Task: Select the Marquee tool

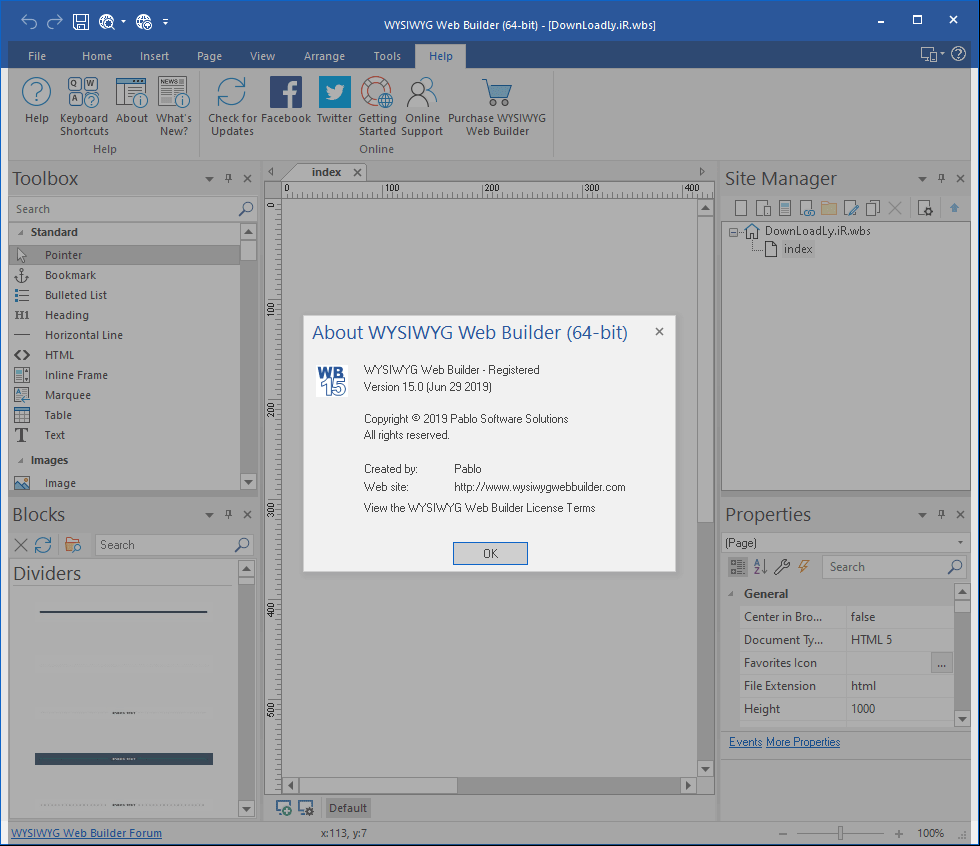Action: pyautogui.click(x=124, y=395)
